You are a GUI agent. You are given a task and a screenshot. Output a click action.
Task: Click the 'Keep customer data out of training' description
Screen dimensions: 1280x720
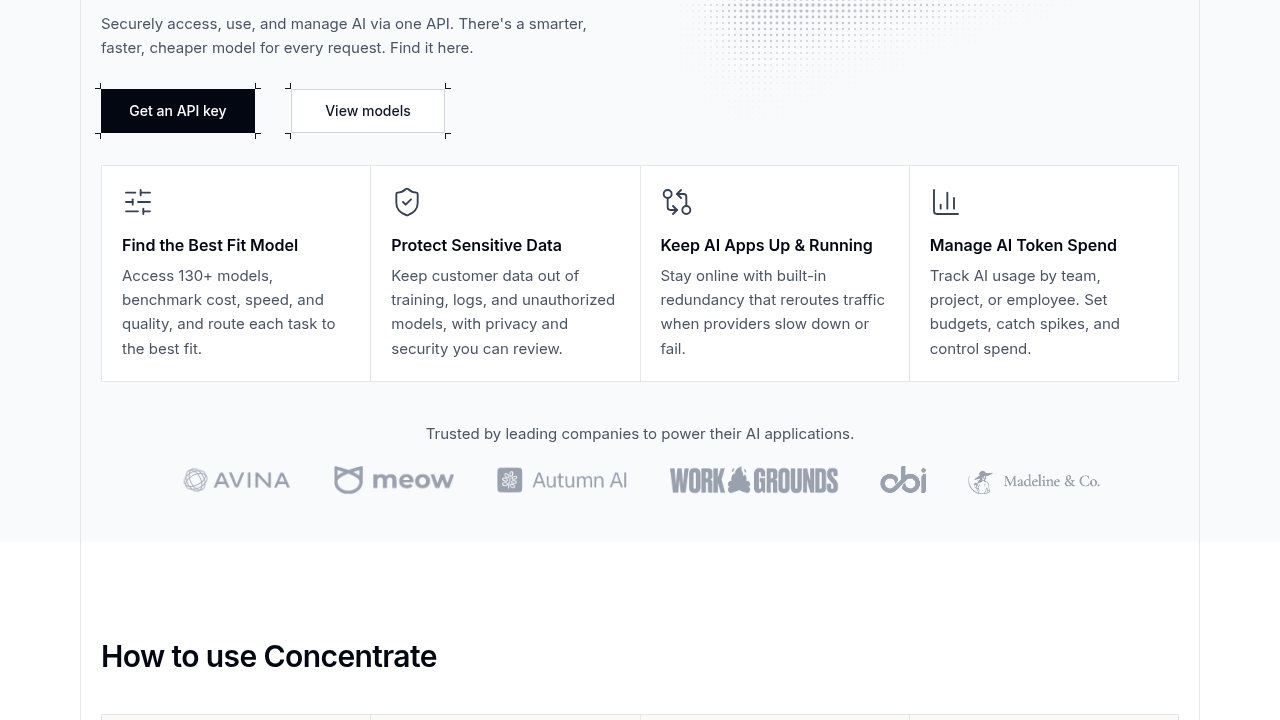tap(503, 312)
